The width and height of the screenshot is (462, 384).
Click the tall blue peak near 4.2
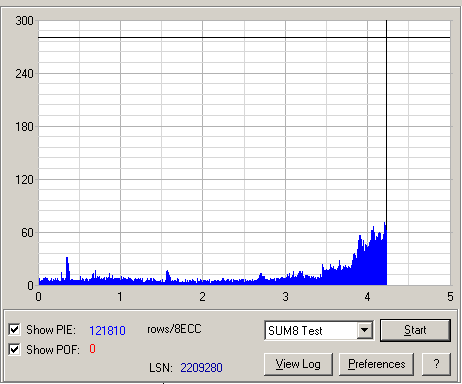click(x=385, y=253)
